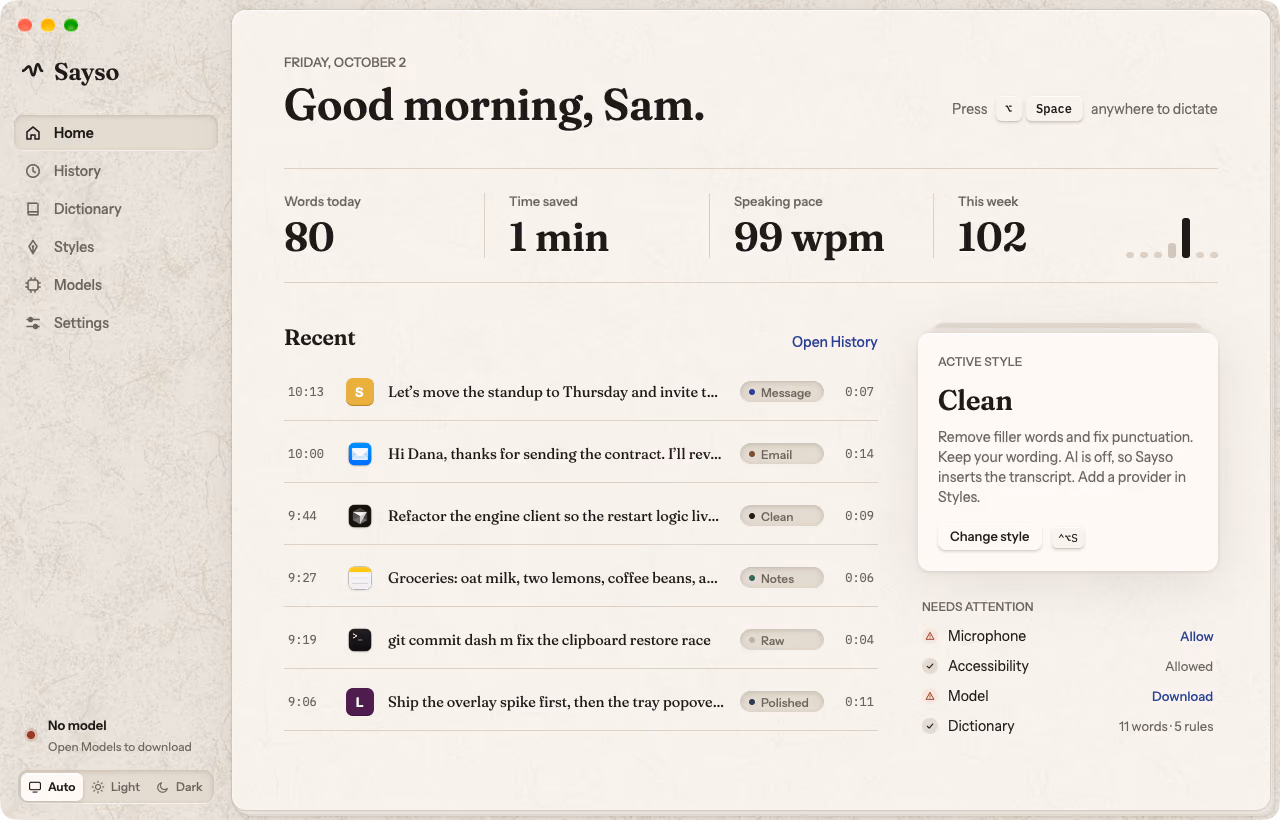This screenshot has width=1280, height=820.
Task: Open the Refactor the engine client entry
Action: [581, 516]
